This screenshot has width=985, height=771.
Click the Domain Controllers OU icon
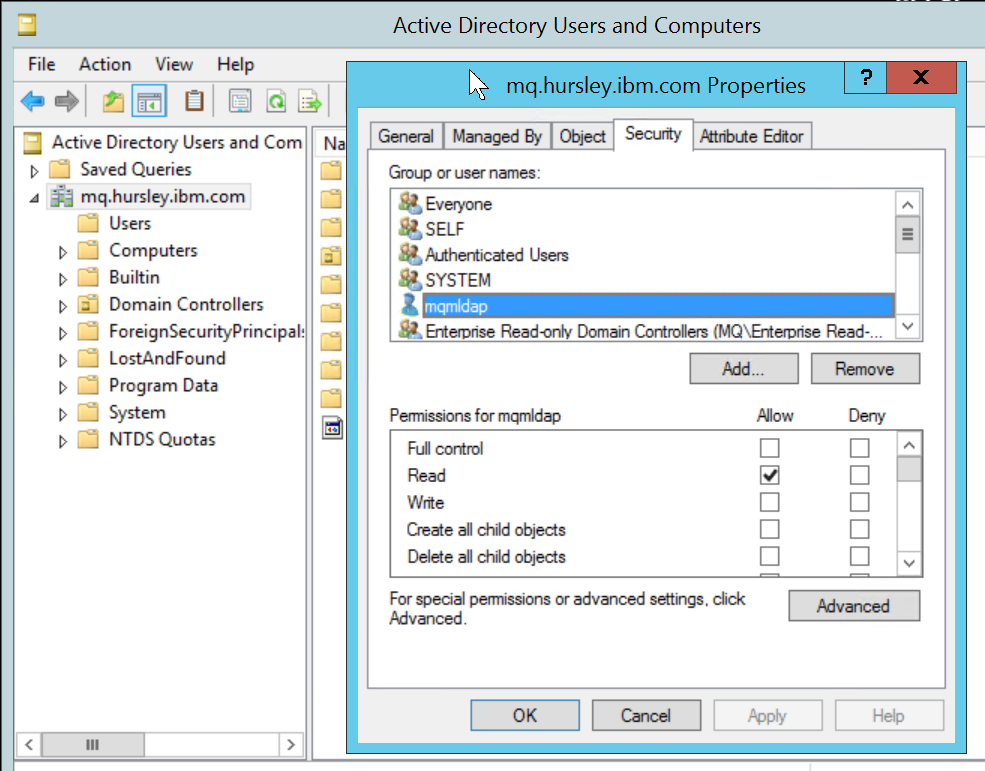tap(89, 304)
